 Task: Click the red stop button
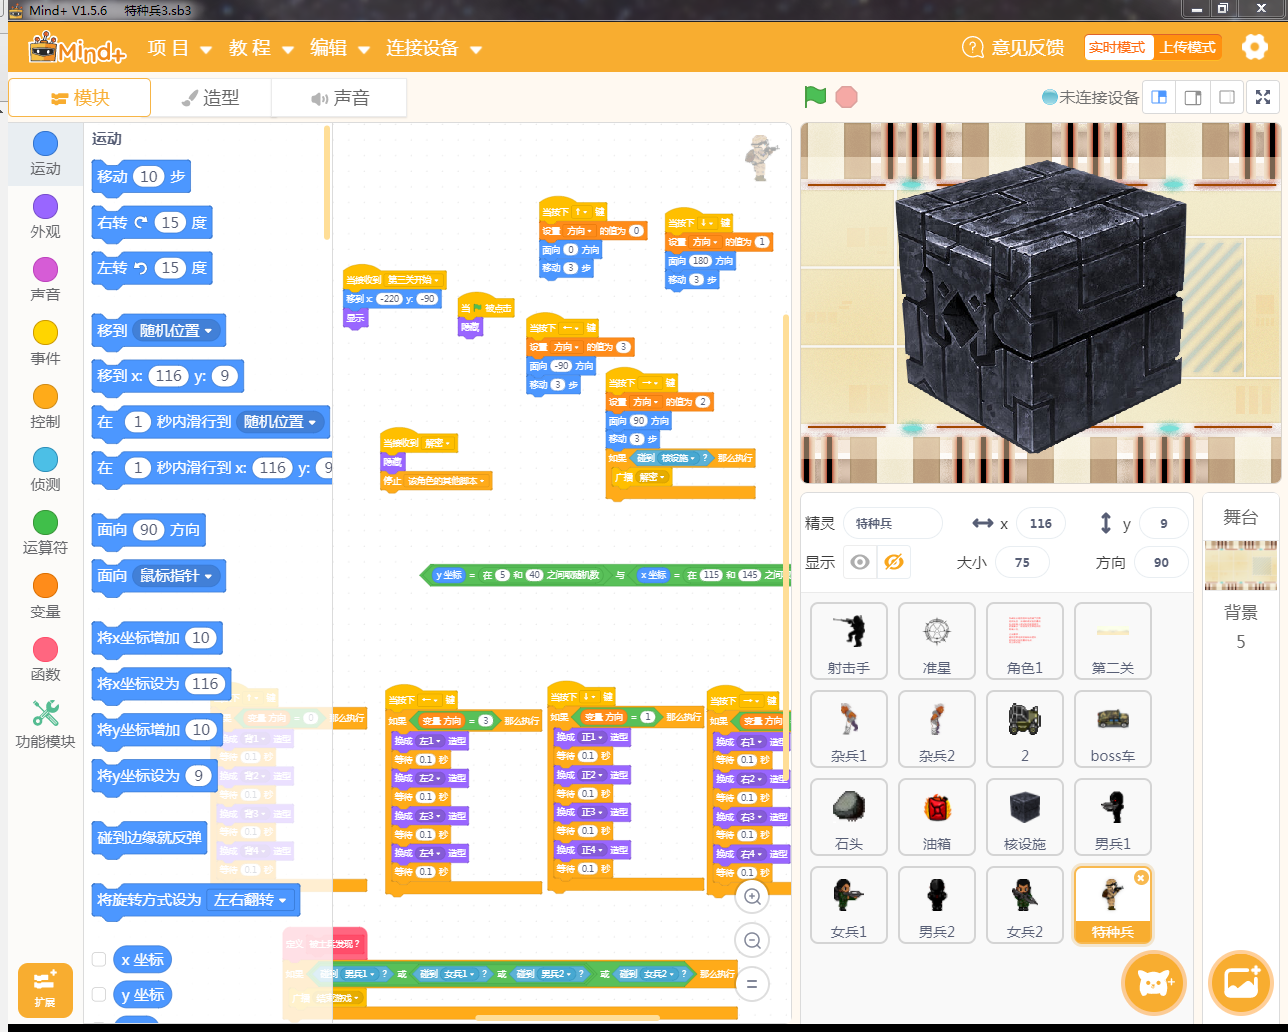coord(847,97)
